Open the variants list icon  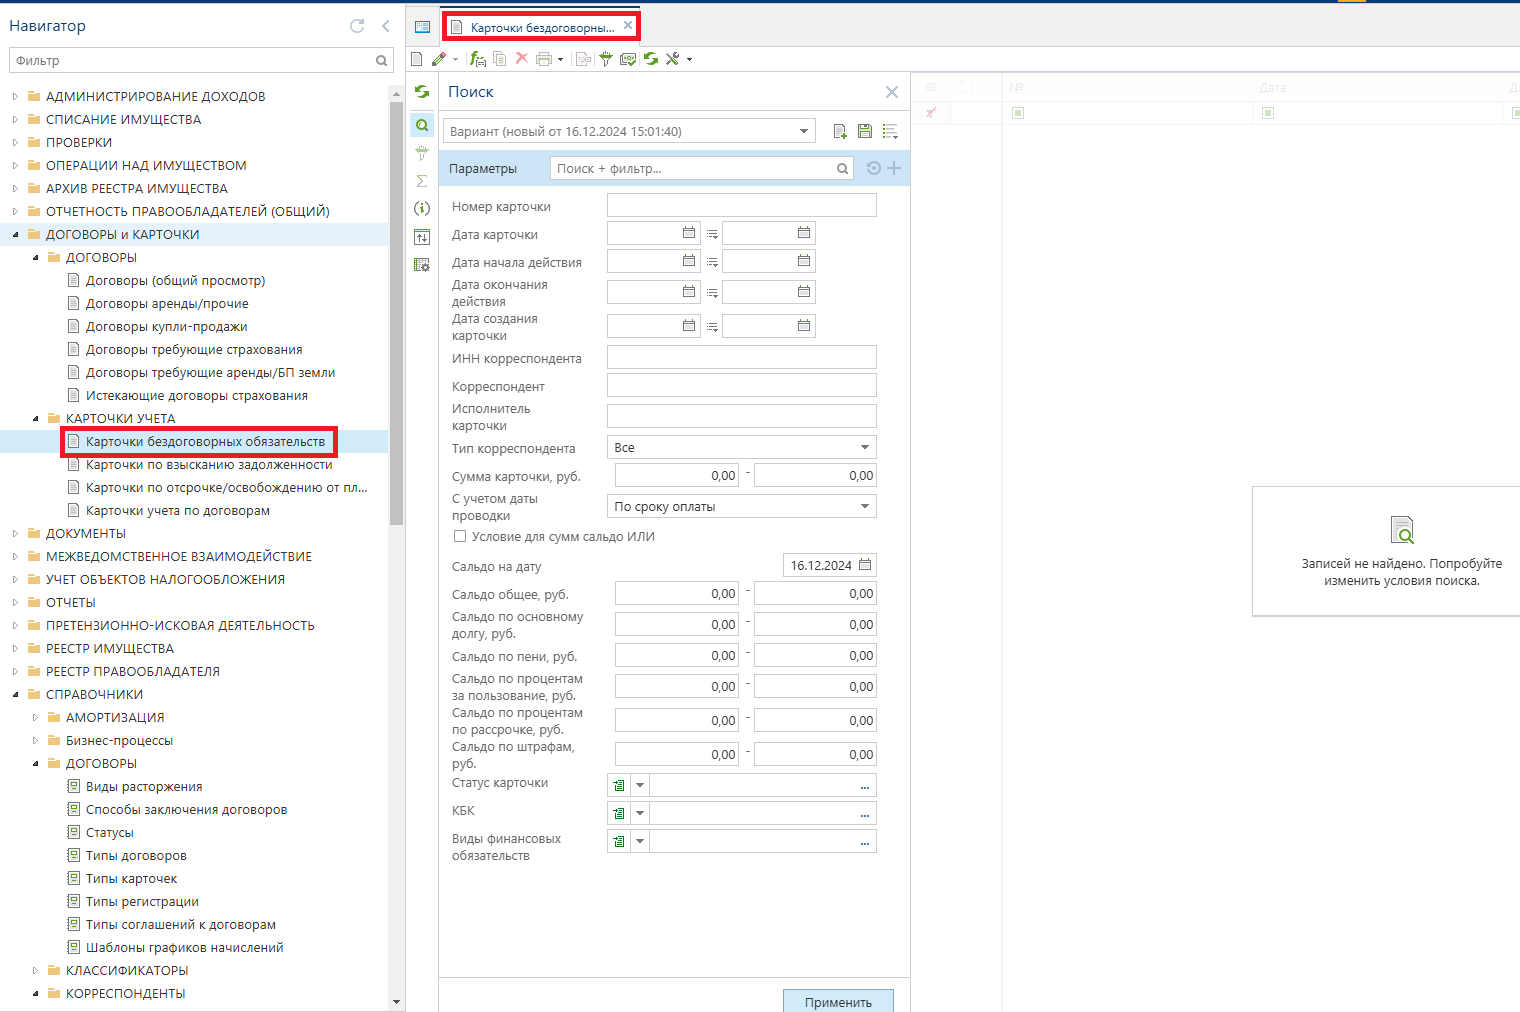coord(890,131)
